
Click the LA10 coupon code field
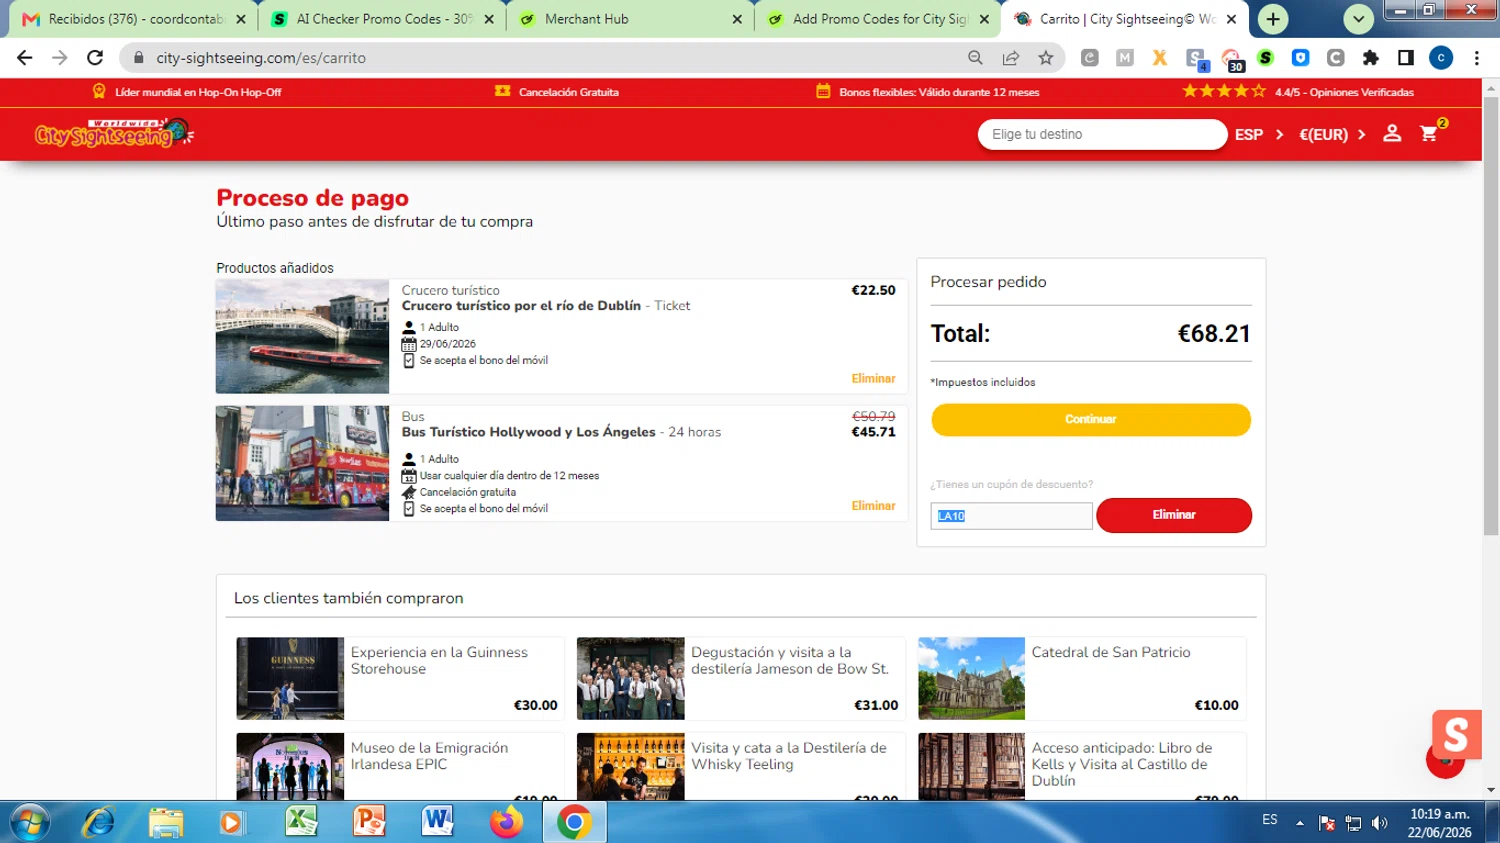[1011, 516]
